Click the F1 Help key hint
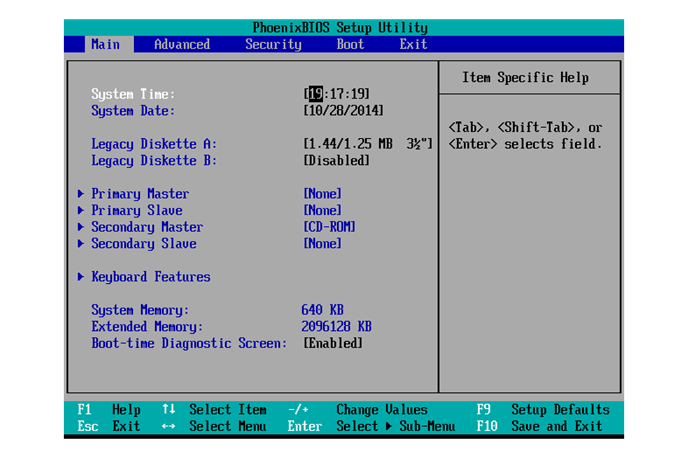 (109, 409)
